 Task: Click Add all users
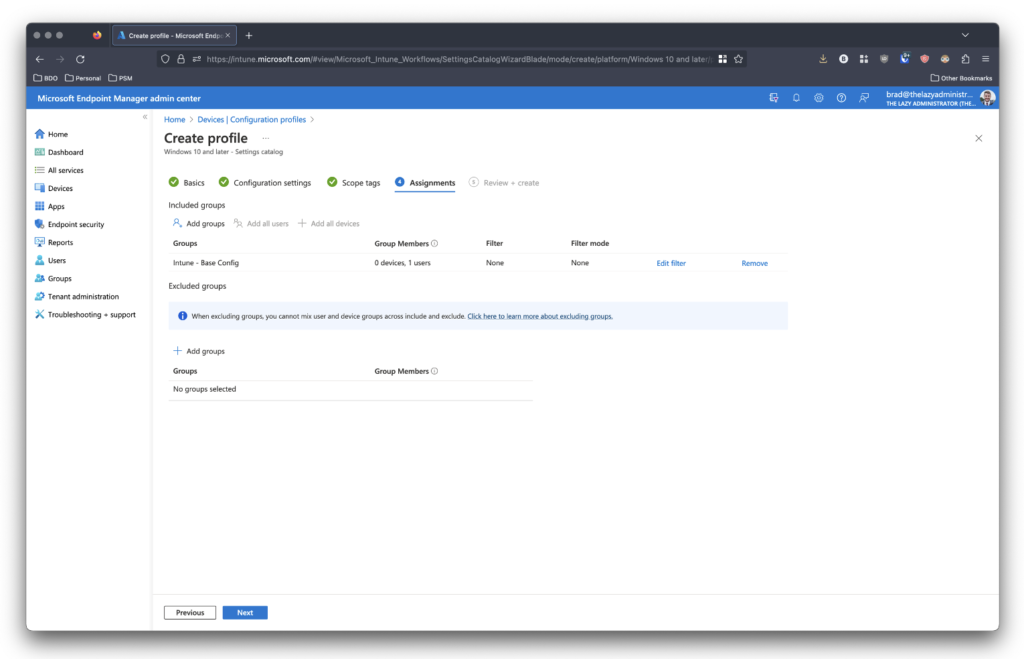261,223
